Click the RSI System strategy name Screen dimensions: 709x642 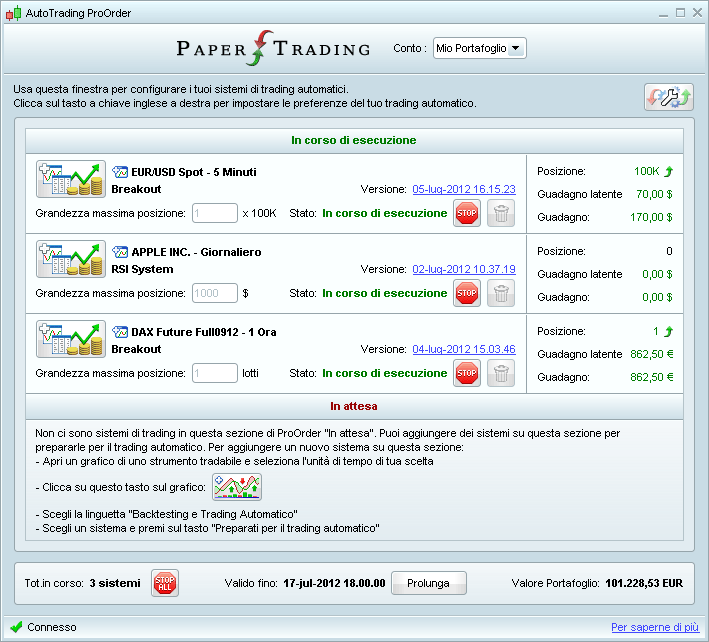(x=142, y=269)
